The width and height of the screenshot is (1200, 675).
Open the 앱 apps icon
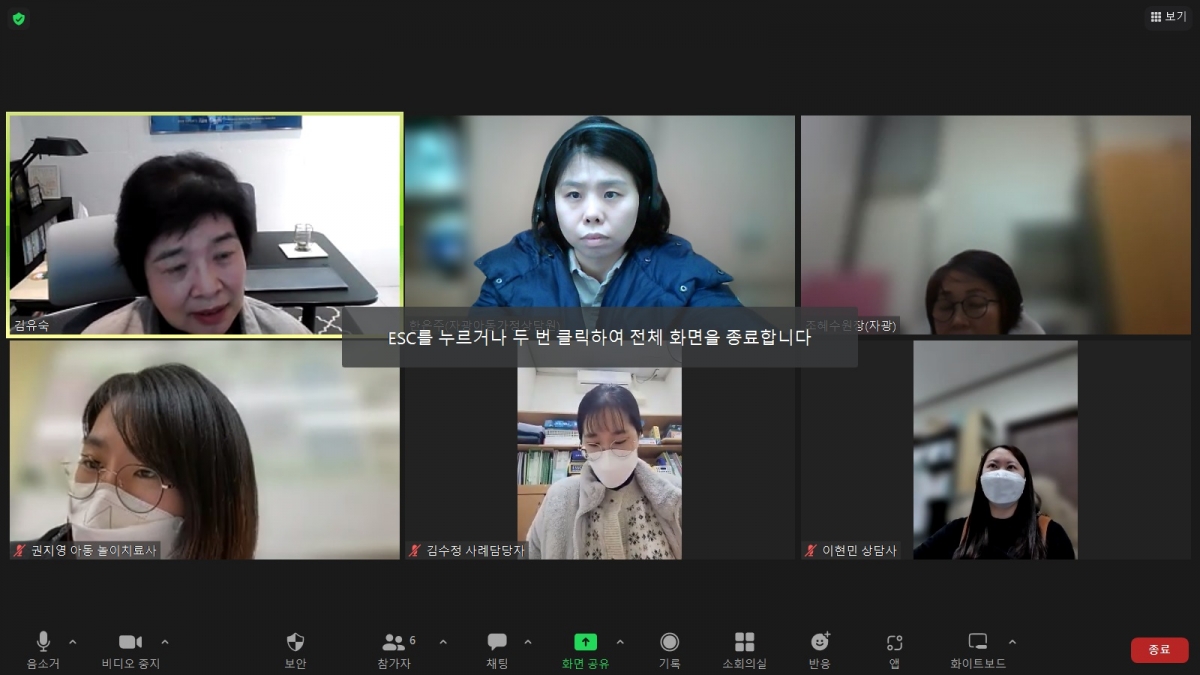coord(894,642)
